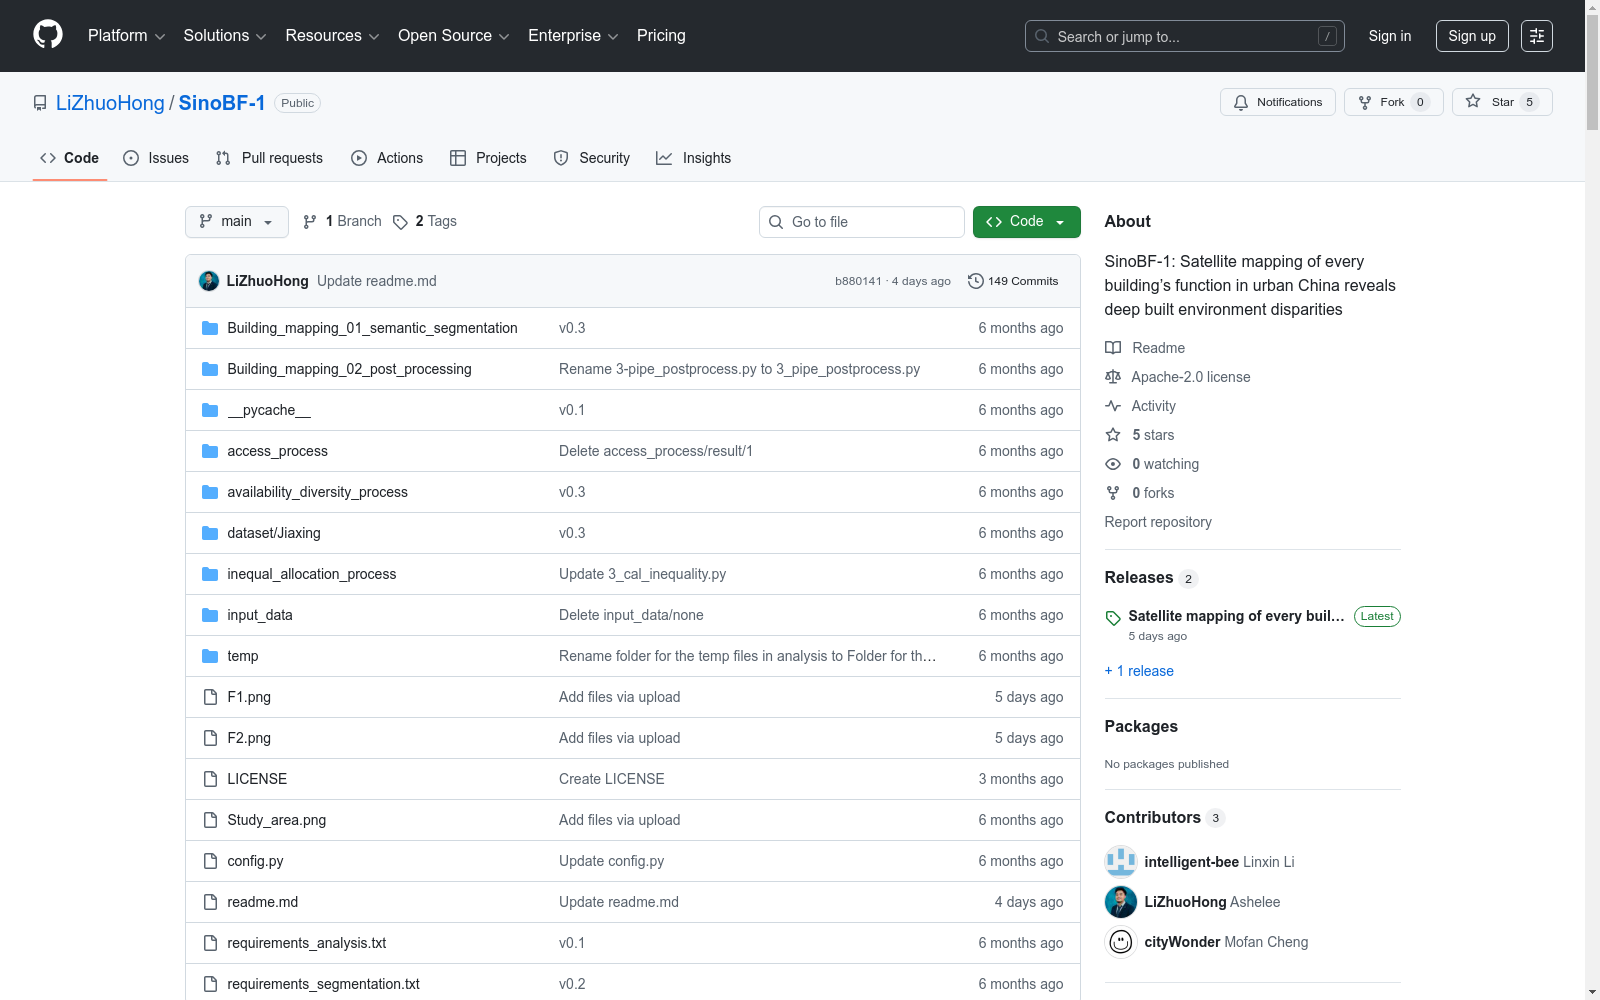Screen dimensions: 1600x1000
Task: Switch to the Issues tab
Action: click(156, 158)
